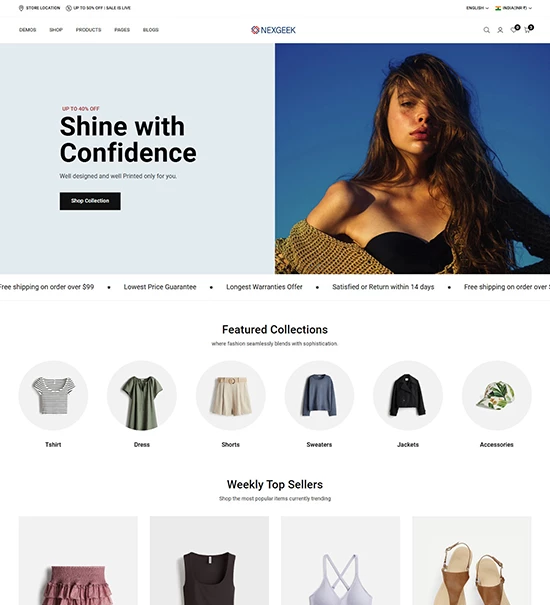Select the Tshirt collection thumbnail
The height and width of the screenshot is (605, 550).
pos(53,395)
